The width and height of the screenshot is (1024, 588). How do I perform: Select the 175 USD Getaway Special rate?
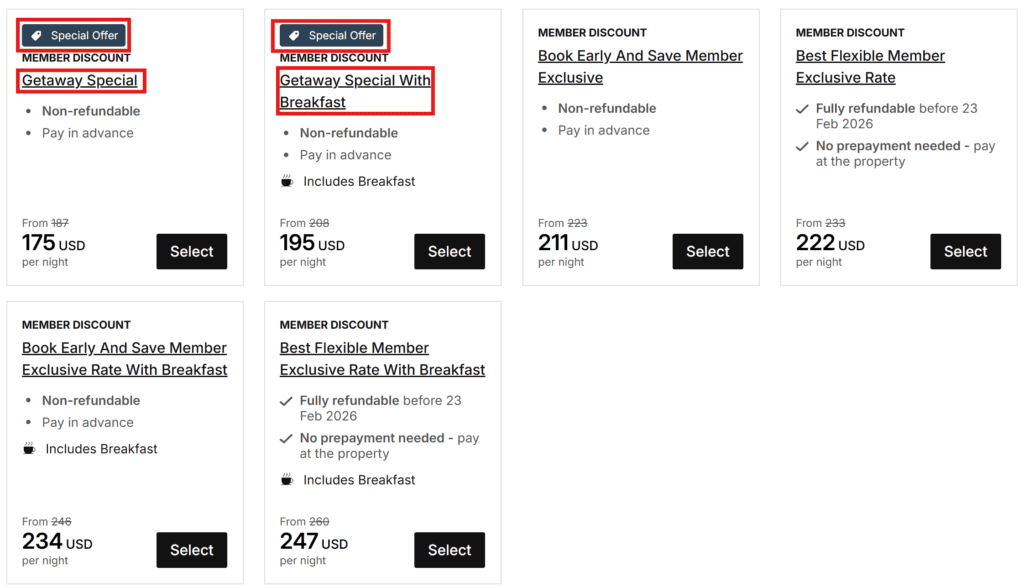[192, 252]
